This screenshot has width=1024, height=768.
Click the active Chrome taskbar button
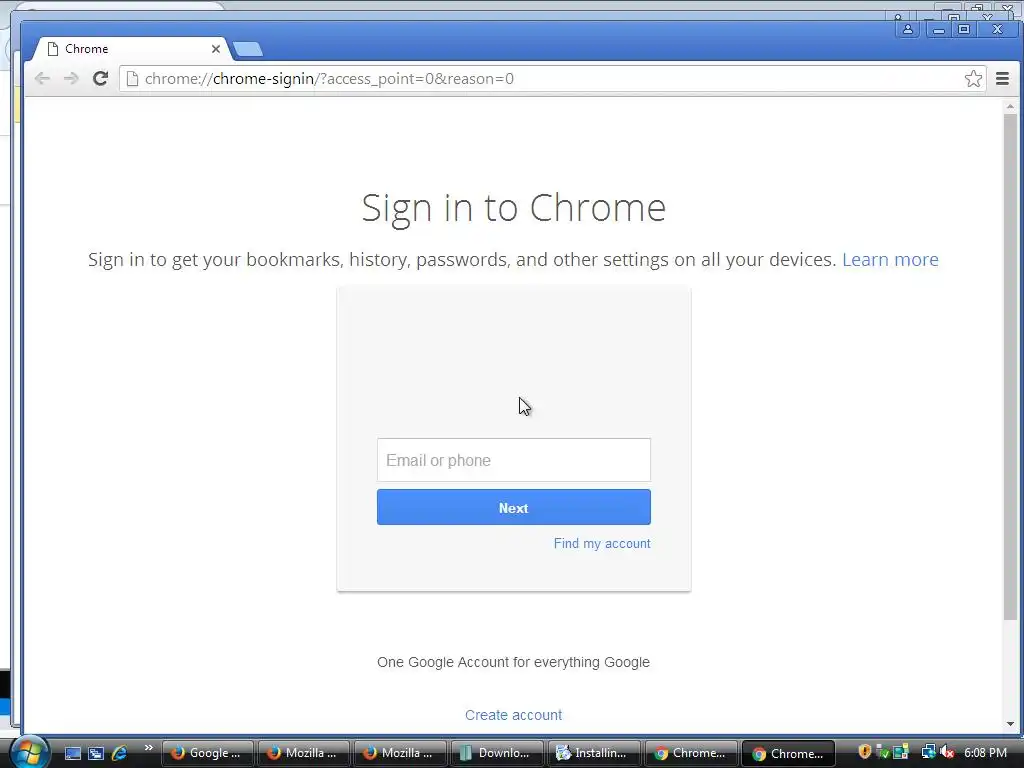click(x=788, y=753)
